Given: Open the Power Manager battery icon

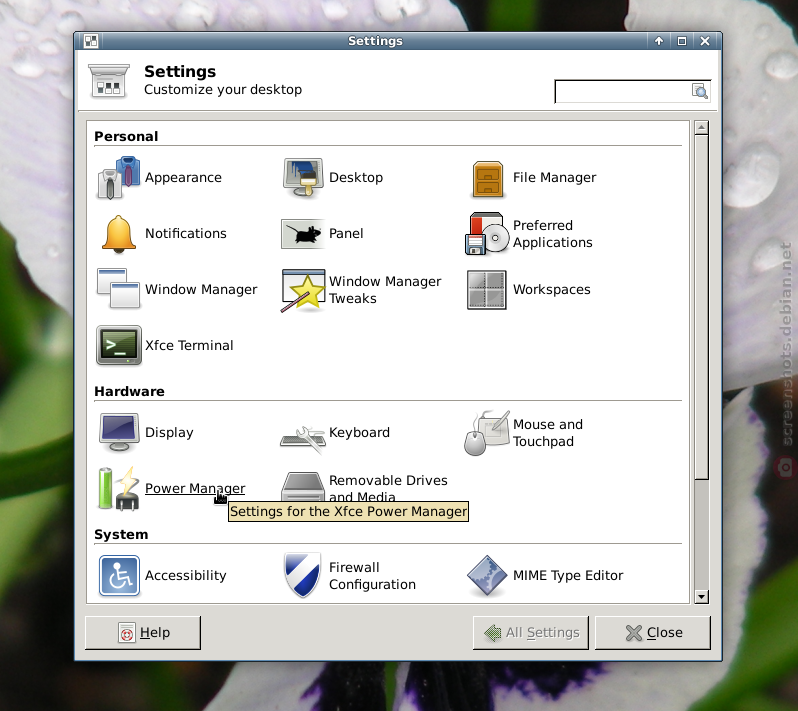Looking at the screenshot, I should 119,489.
